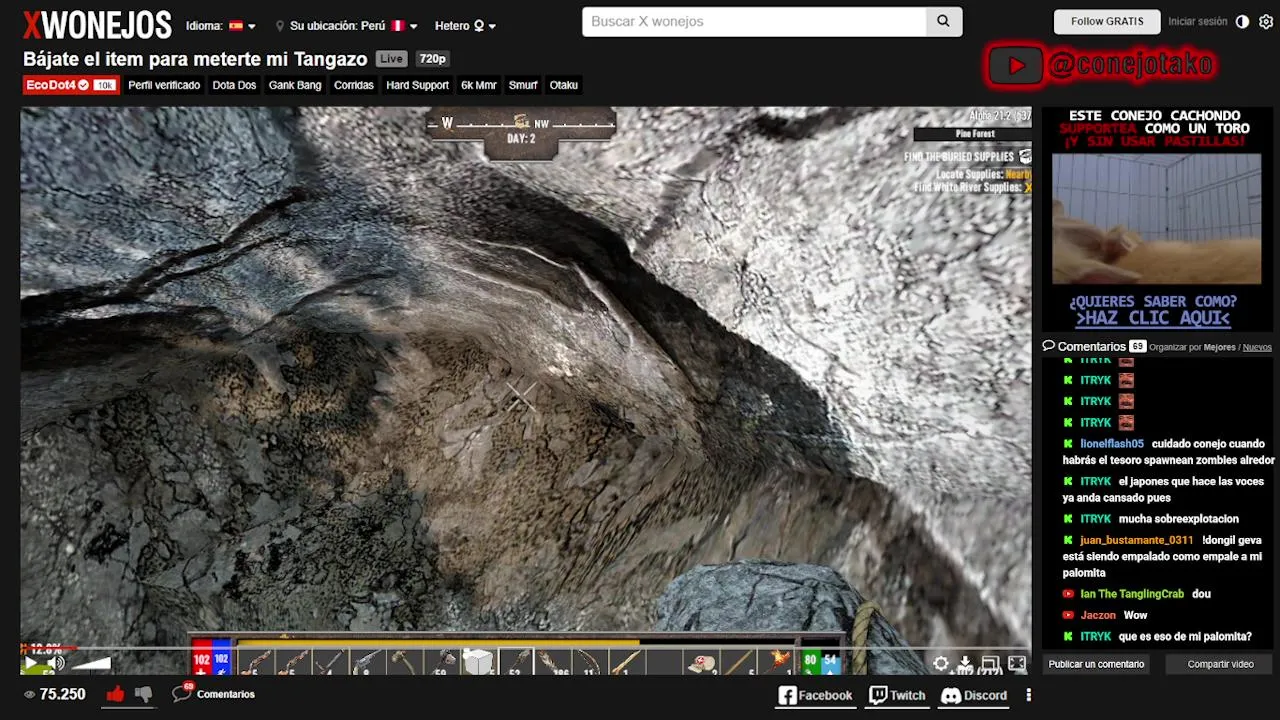Click the Iniciar sesión link

(x=1197, y=21)
